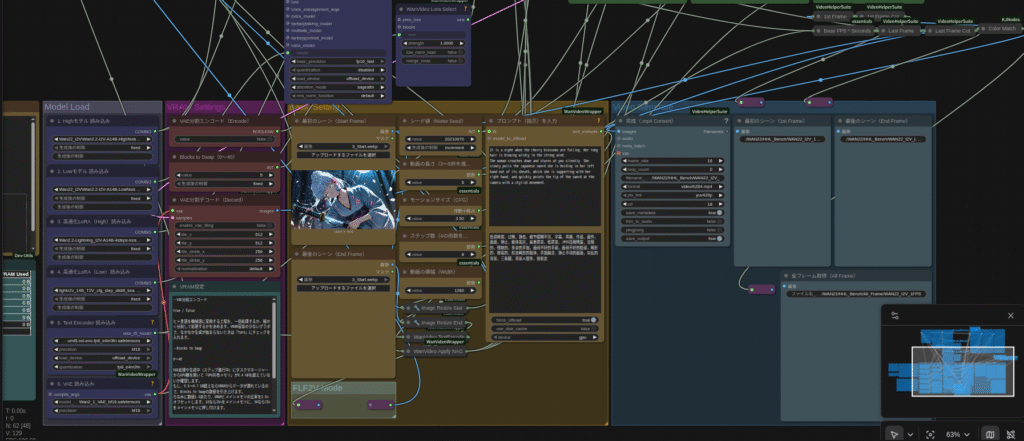1024x441 pixels.
Task: Open minimap settings sliders icon
Action: [895, 316]
